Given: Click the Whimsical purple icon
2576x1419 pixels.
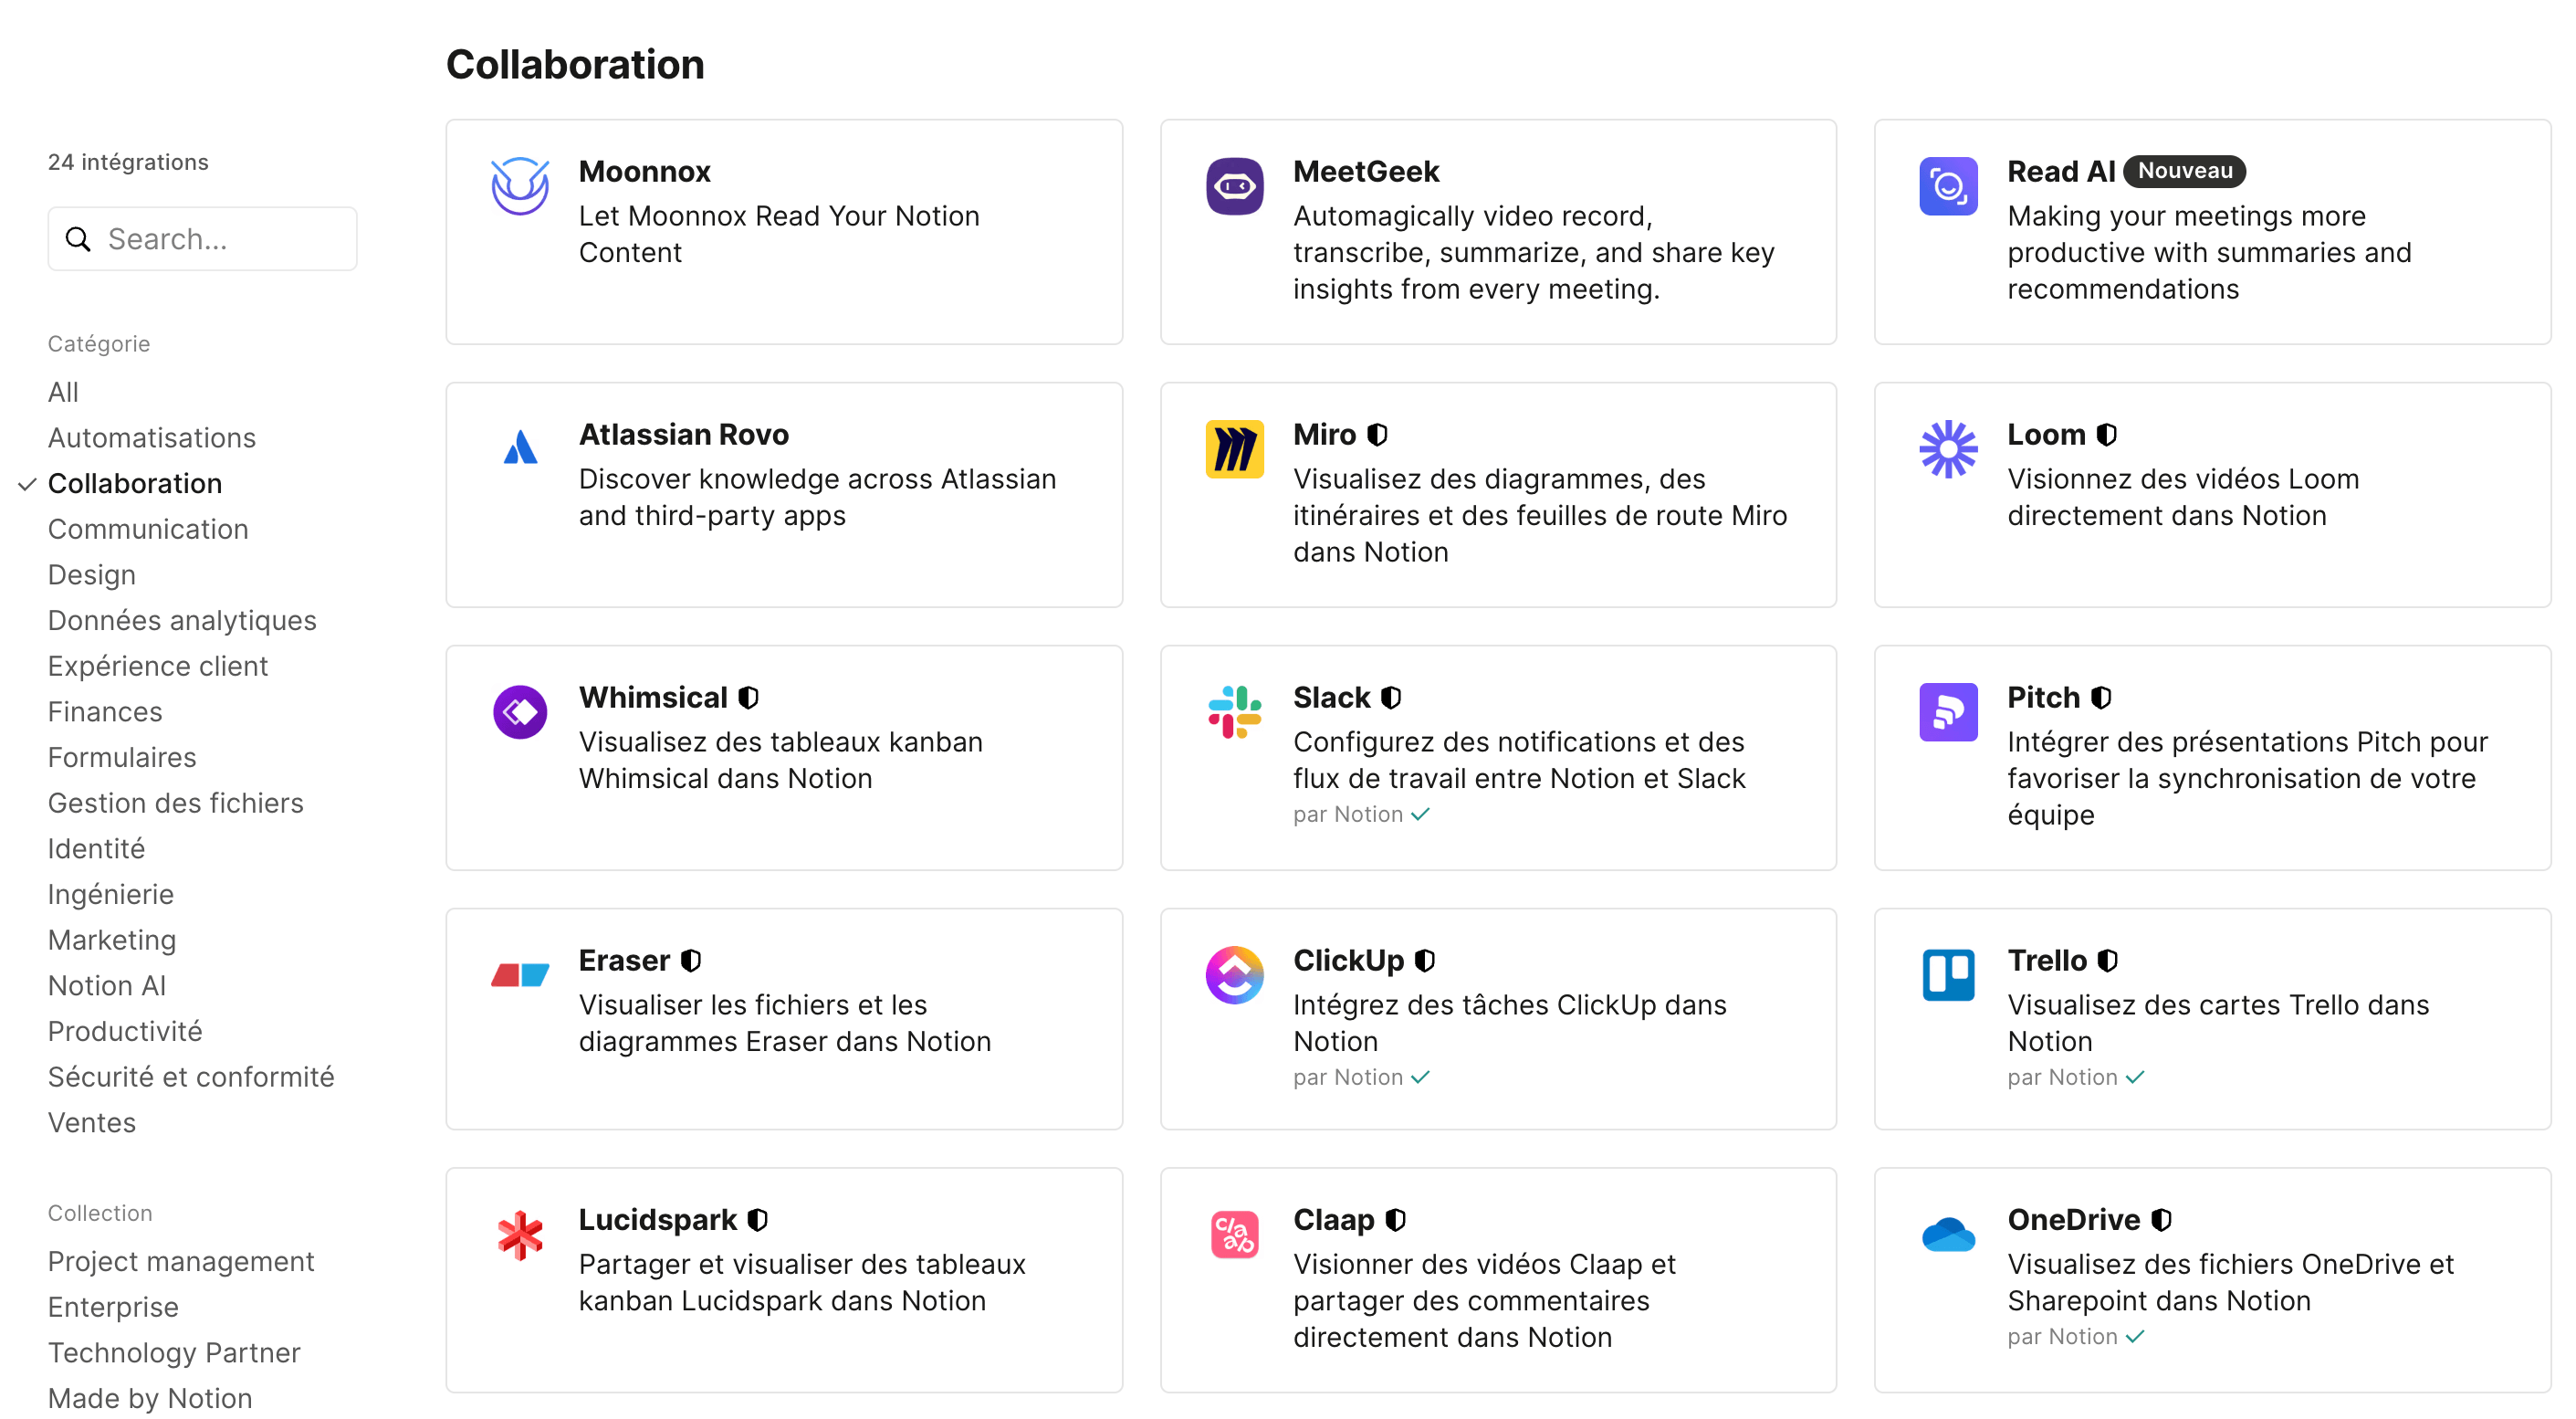Looking at the screenshot, I should click(520, 712).
